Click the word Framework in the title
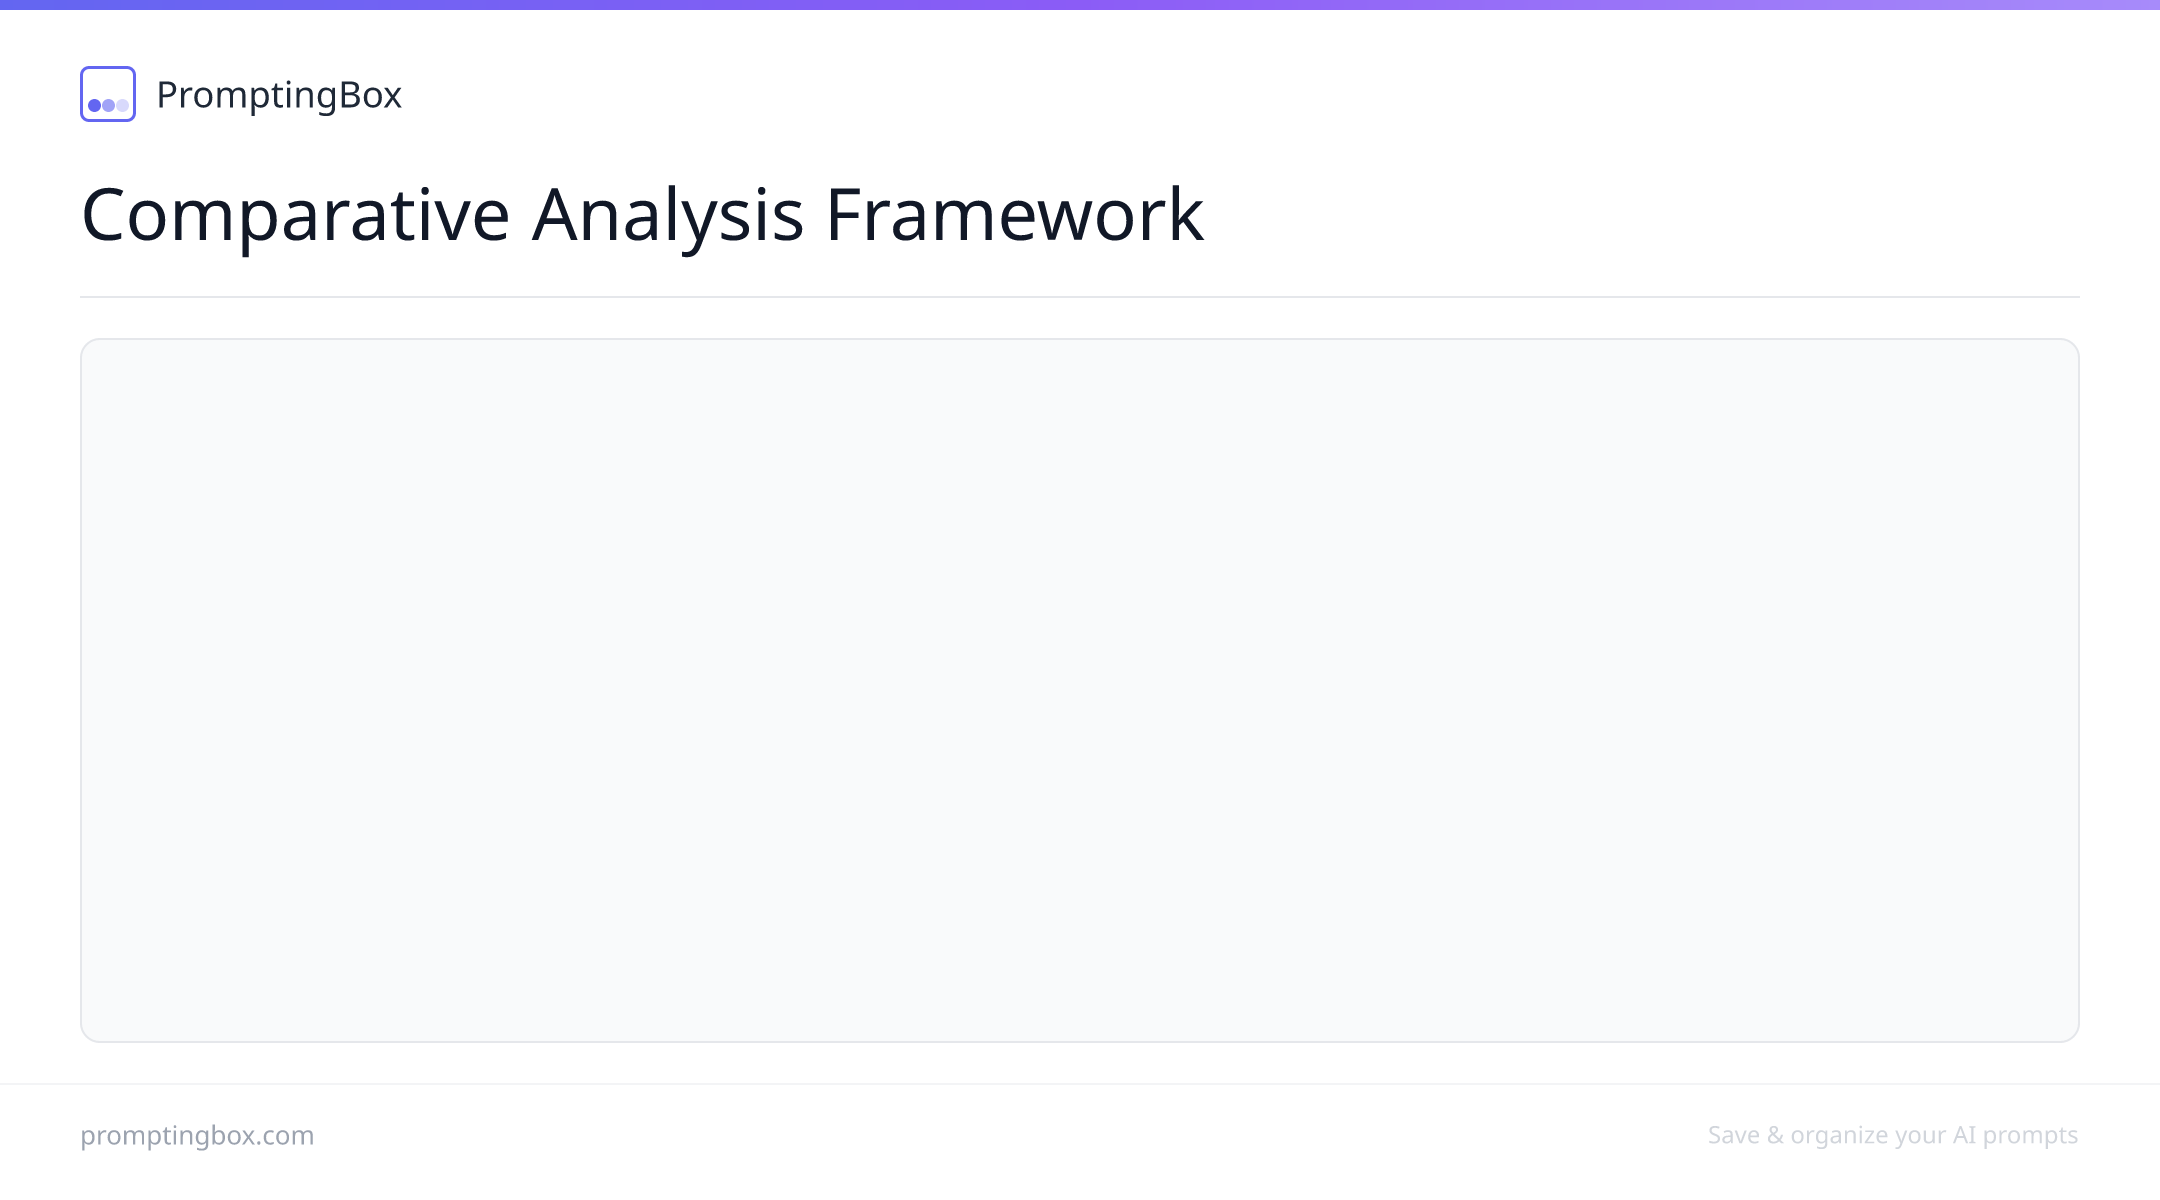 pyautogui.click(x=1015, y=215)
